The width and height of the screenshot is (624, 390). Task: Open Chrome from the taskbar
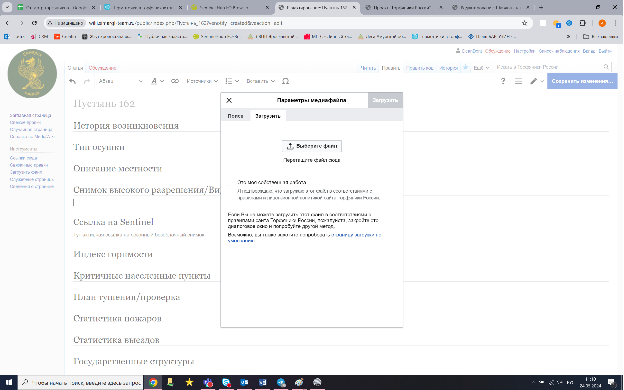coord(153,382)
